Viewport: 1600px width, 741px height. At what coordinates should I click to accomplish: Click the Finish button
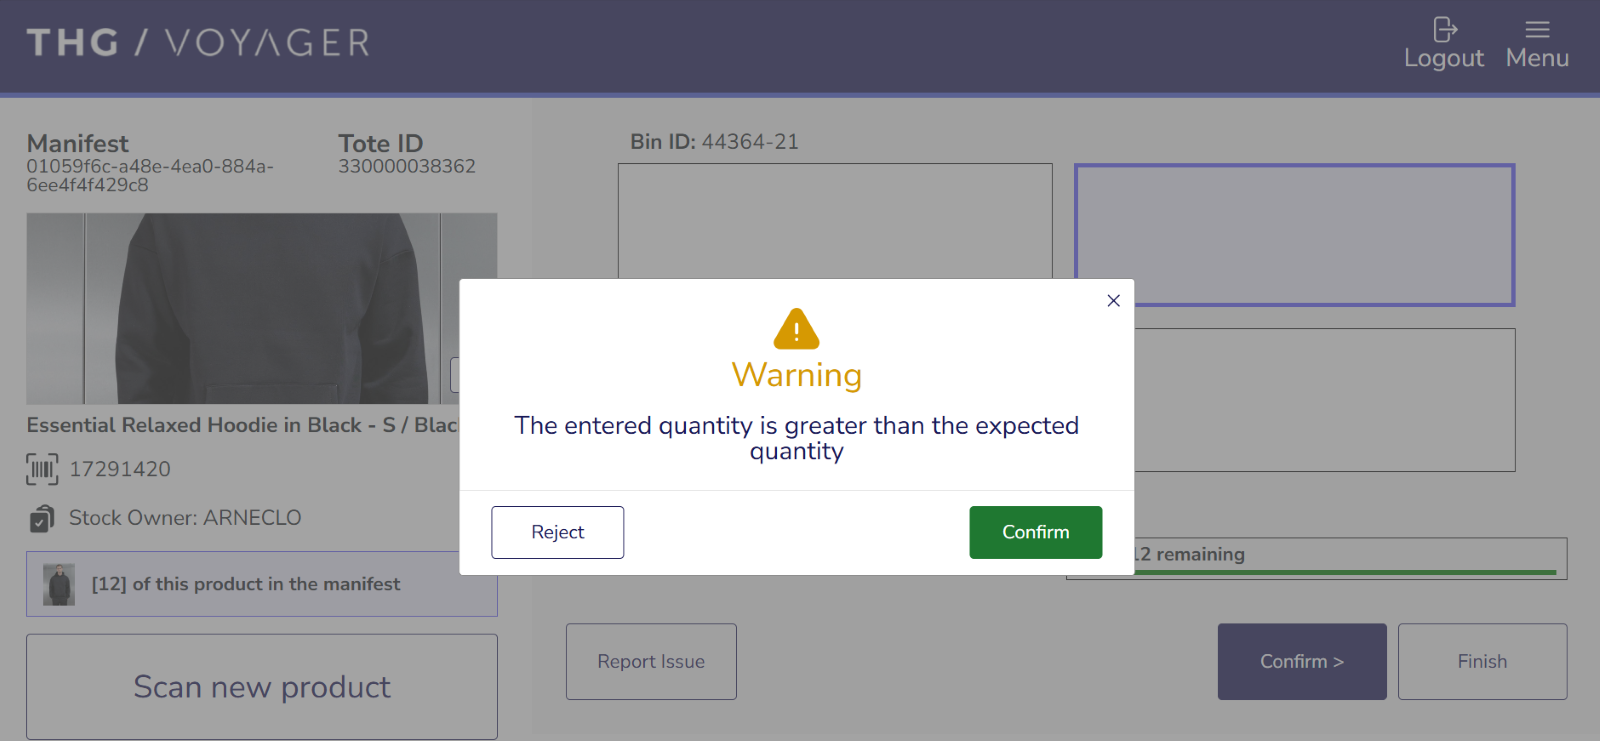[x=1482, y=661]
